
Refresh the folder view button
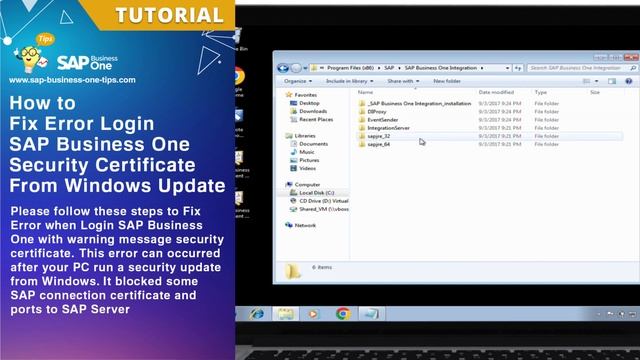click(518, 68)
